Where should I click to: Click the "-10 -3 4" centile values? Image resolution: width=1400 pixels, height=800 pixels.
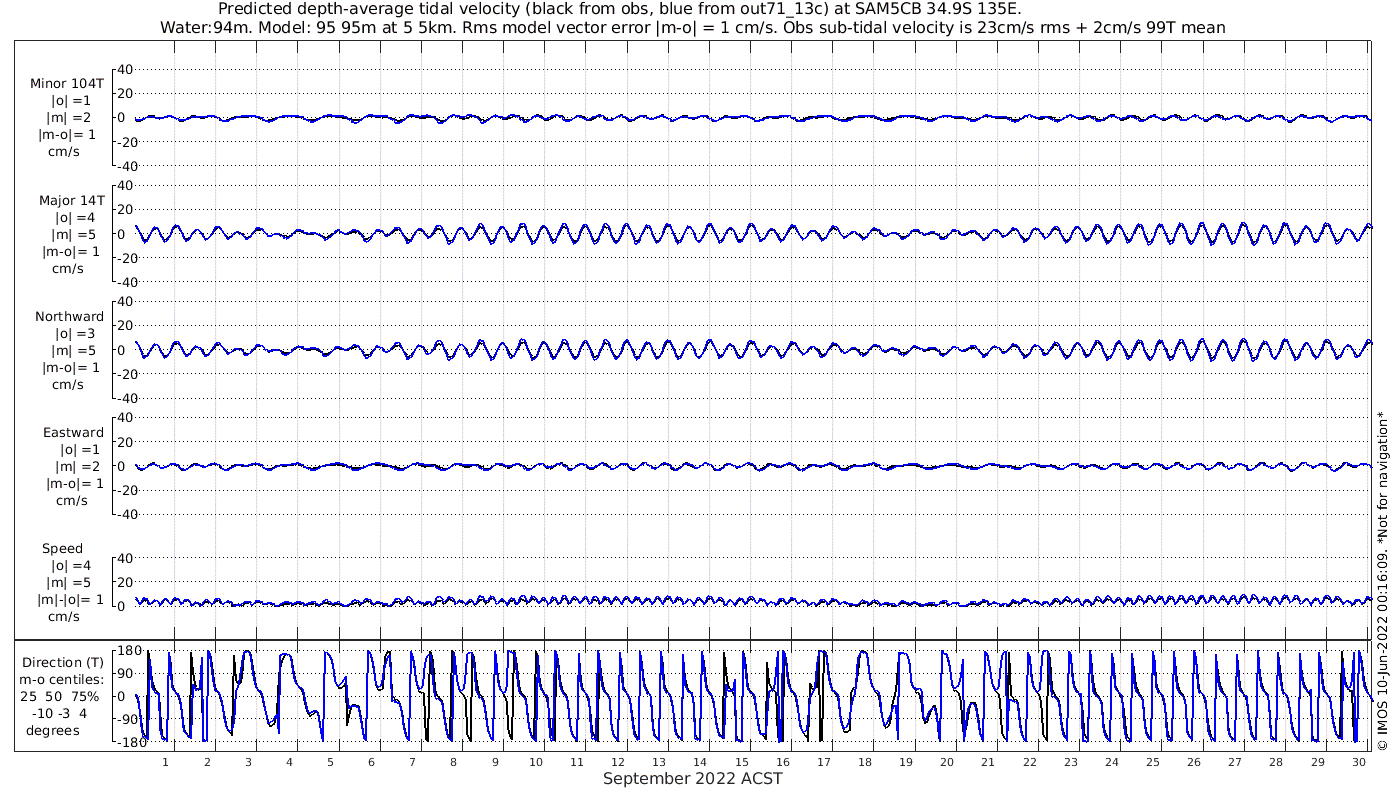tap(59, 714)
